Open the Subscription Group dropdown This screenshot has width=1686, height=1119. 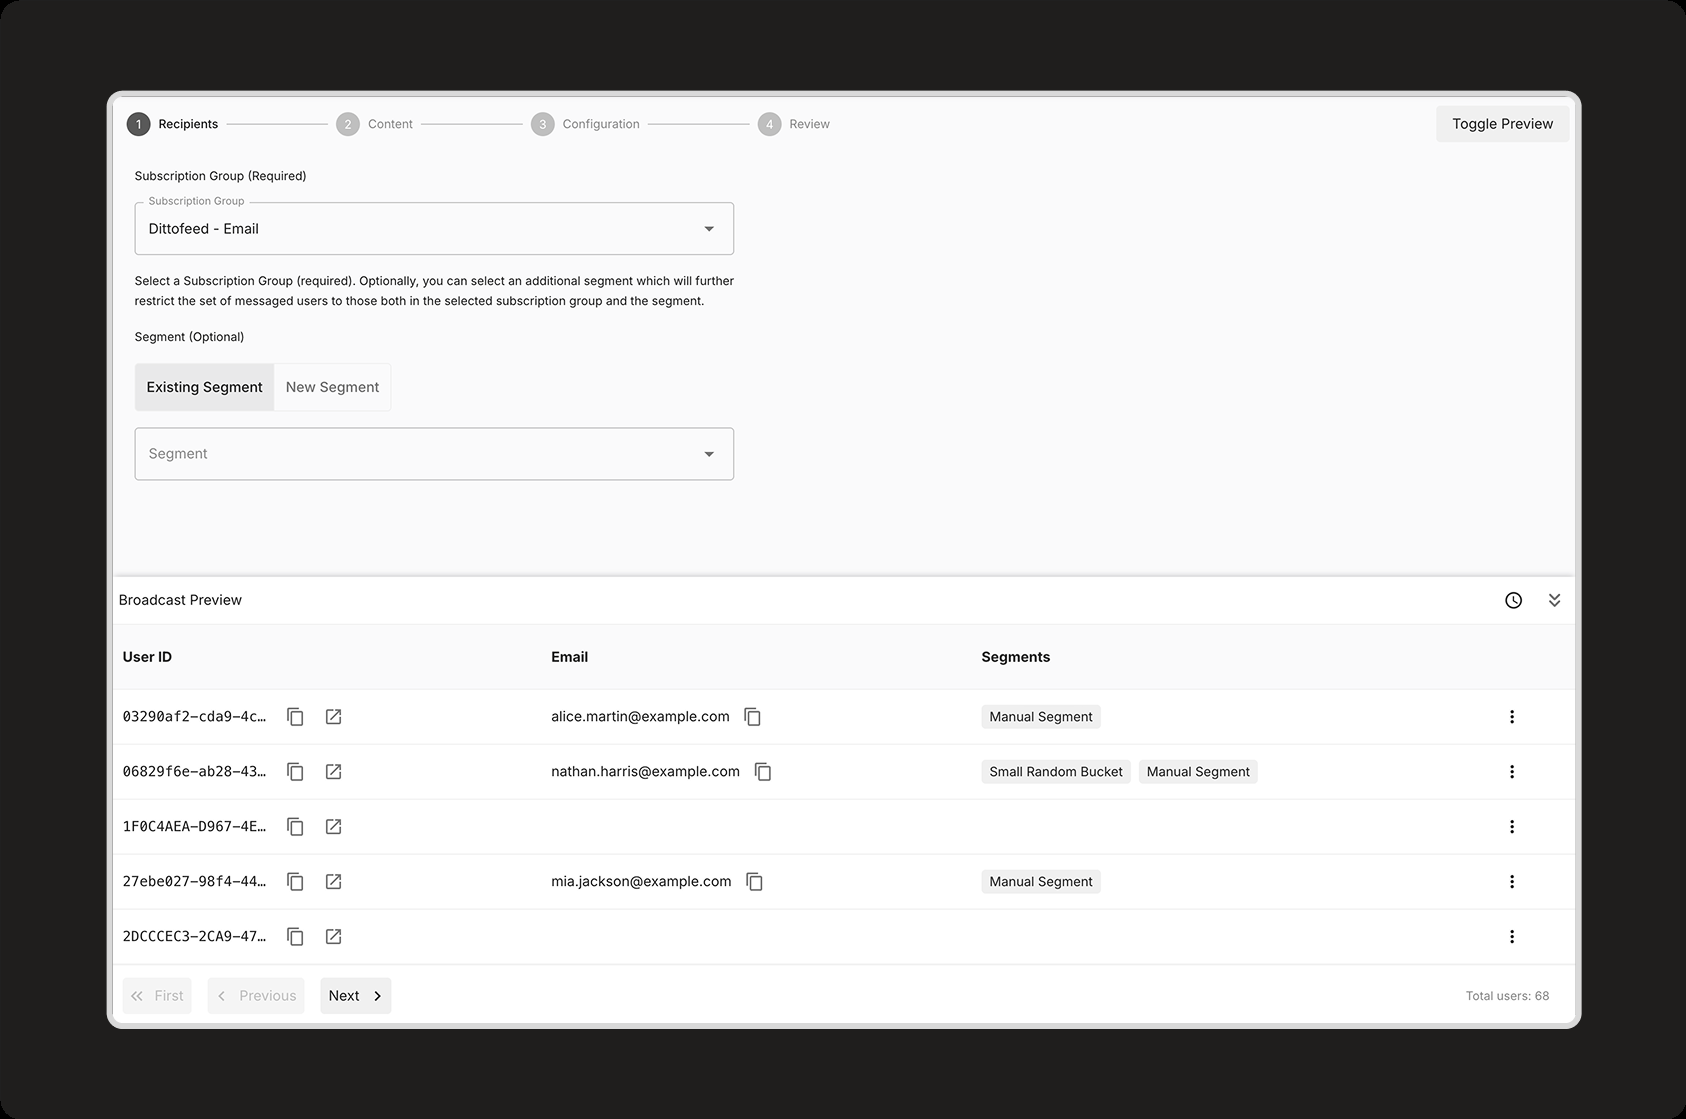coord(434,229)
